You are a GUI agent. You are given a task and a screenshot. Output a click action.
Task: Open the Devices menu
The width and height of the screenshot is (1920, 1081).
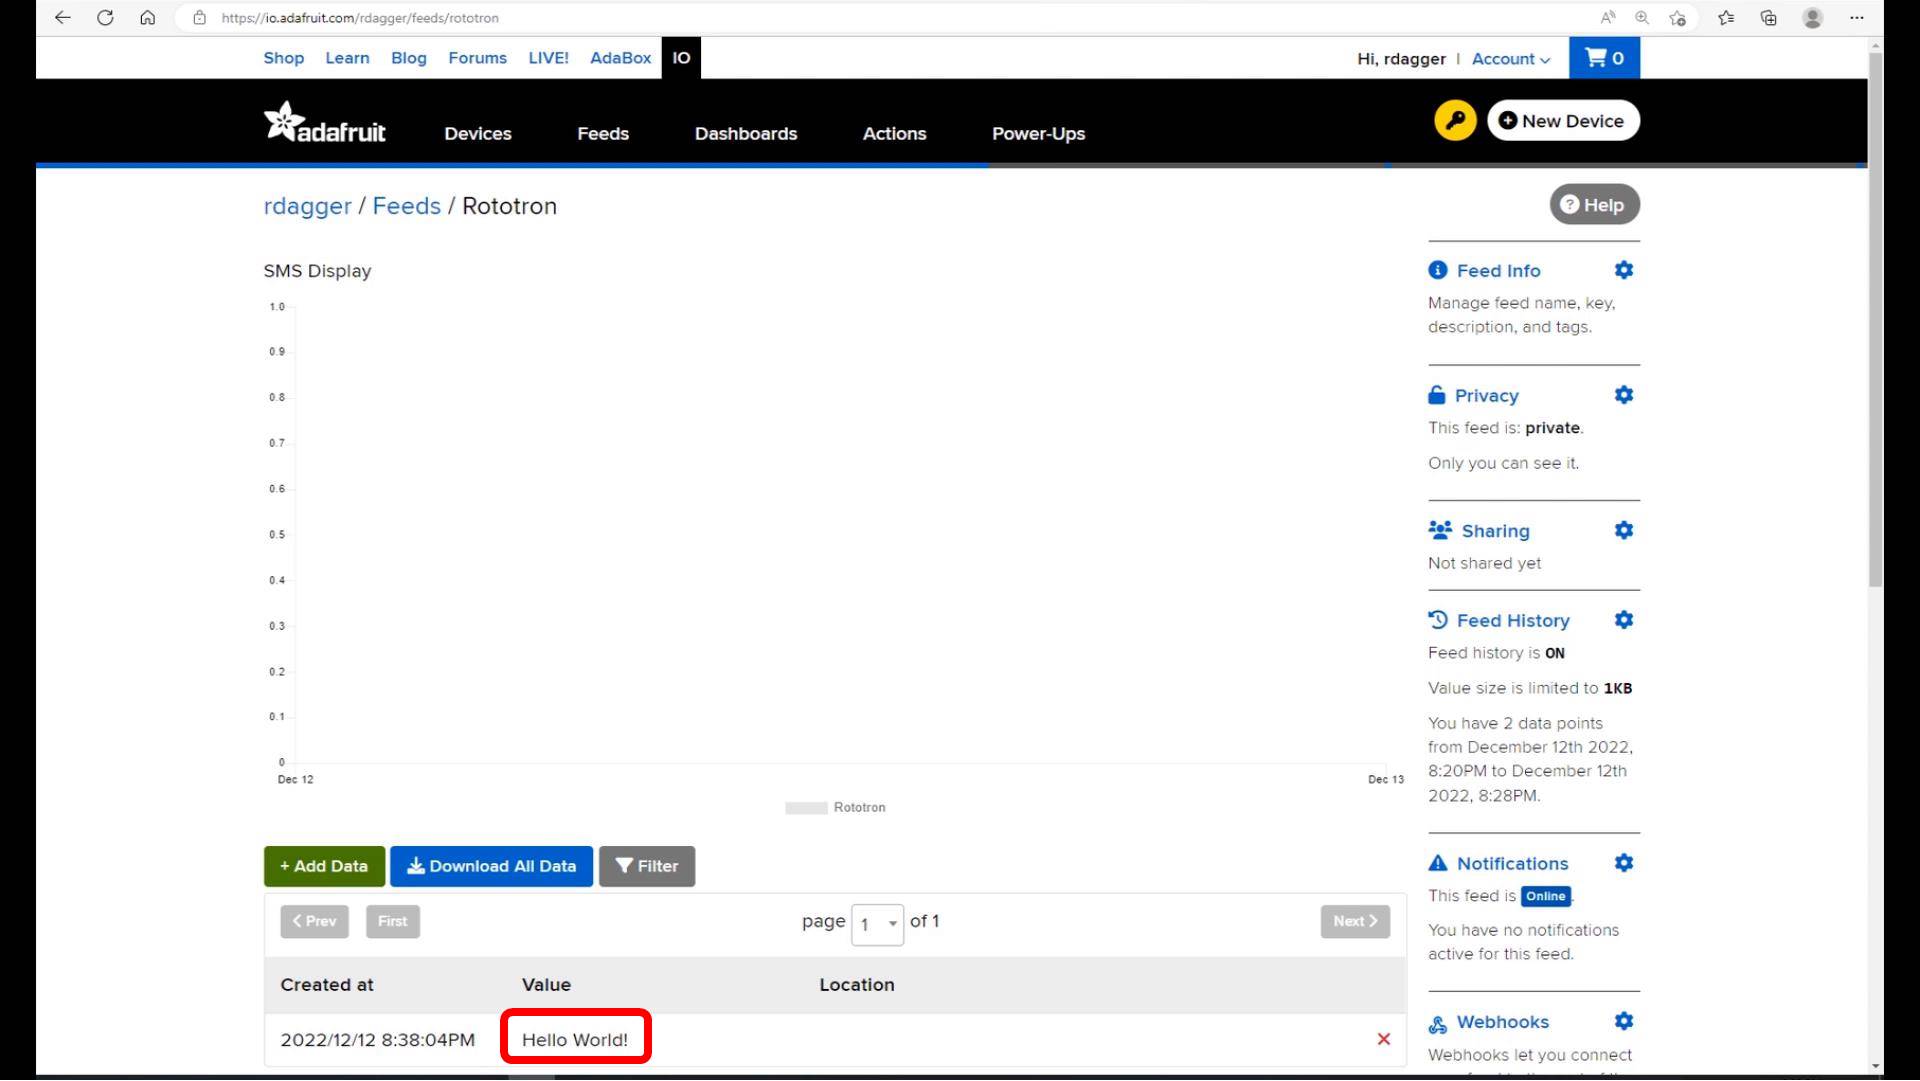(x=478, y=134)
